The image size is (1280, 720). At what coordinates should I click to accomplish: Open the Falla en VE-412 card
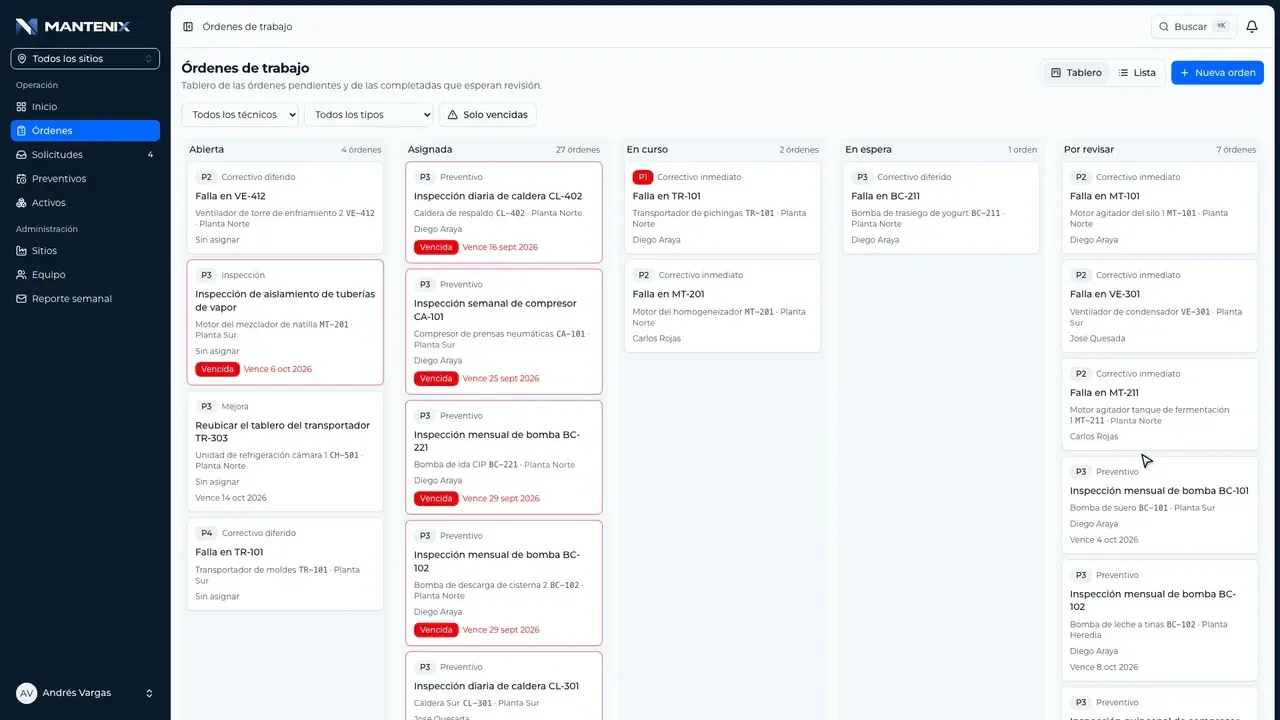(x=285, y=208)
